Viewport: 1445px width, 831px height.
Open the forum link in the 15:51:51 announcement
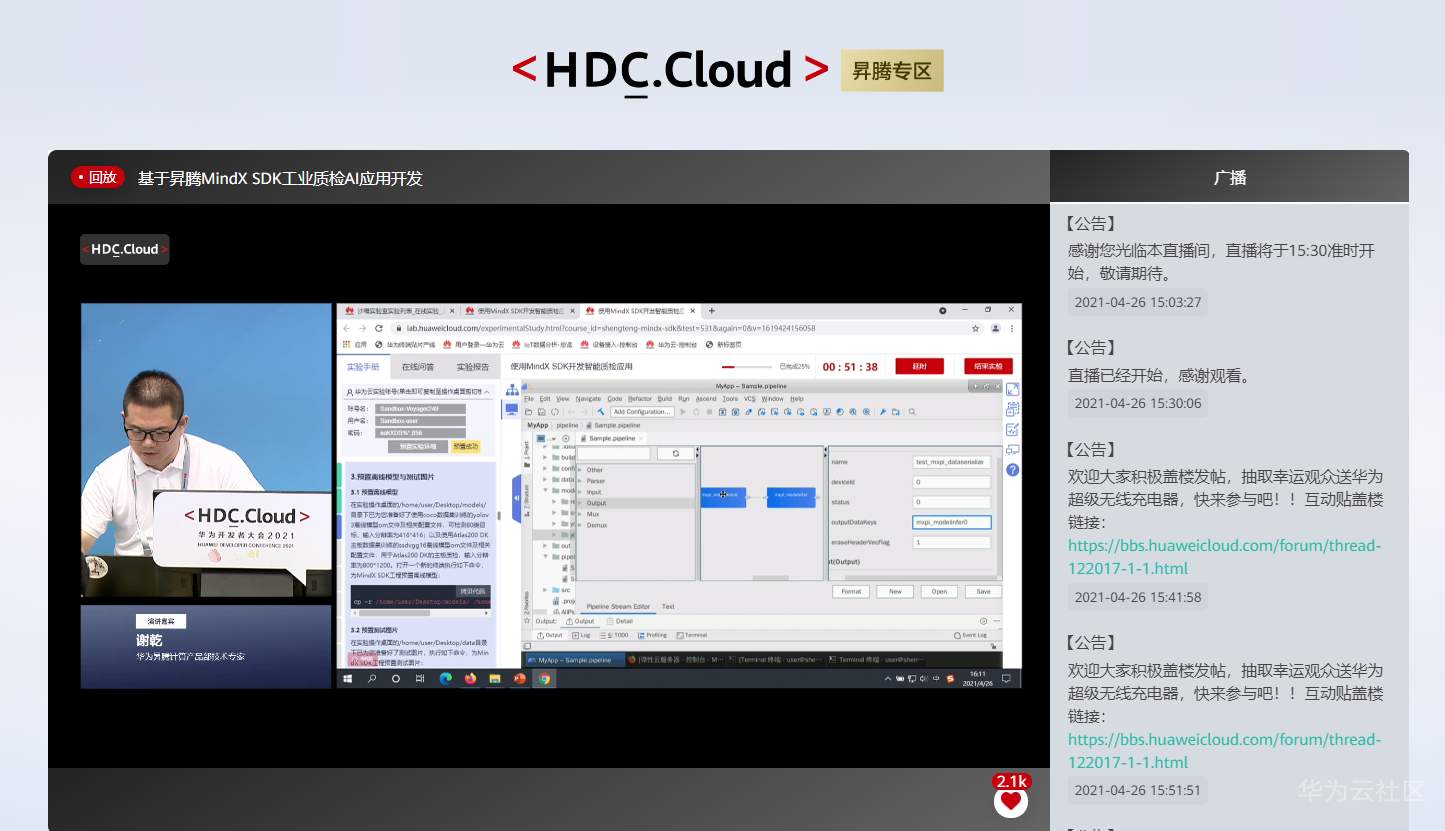click(x=1224, y=751)
